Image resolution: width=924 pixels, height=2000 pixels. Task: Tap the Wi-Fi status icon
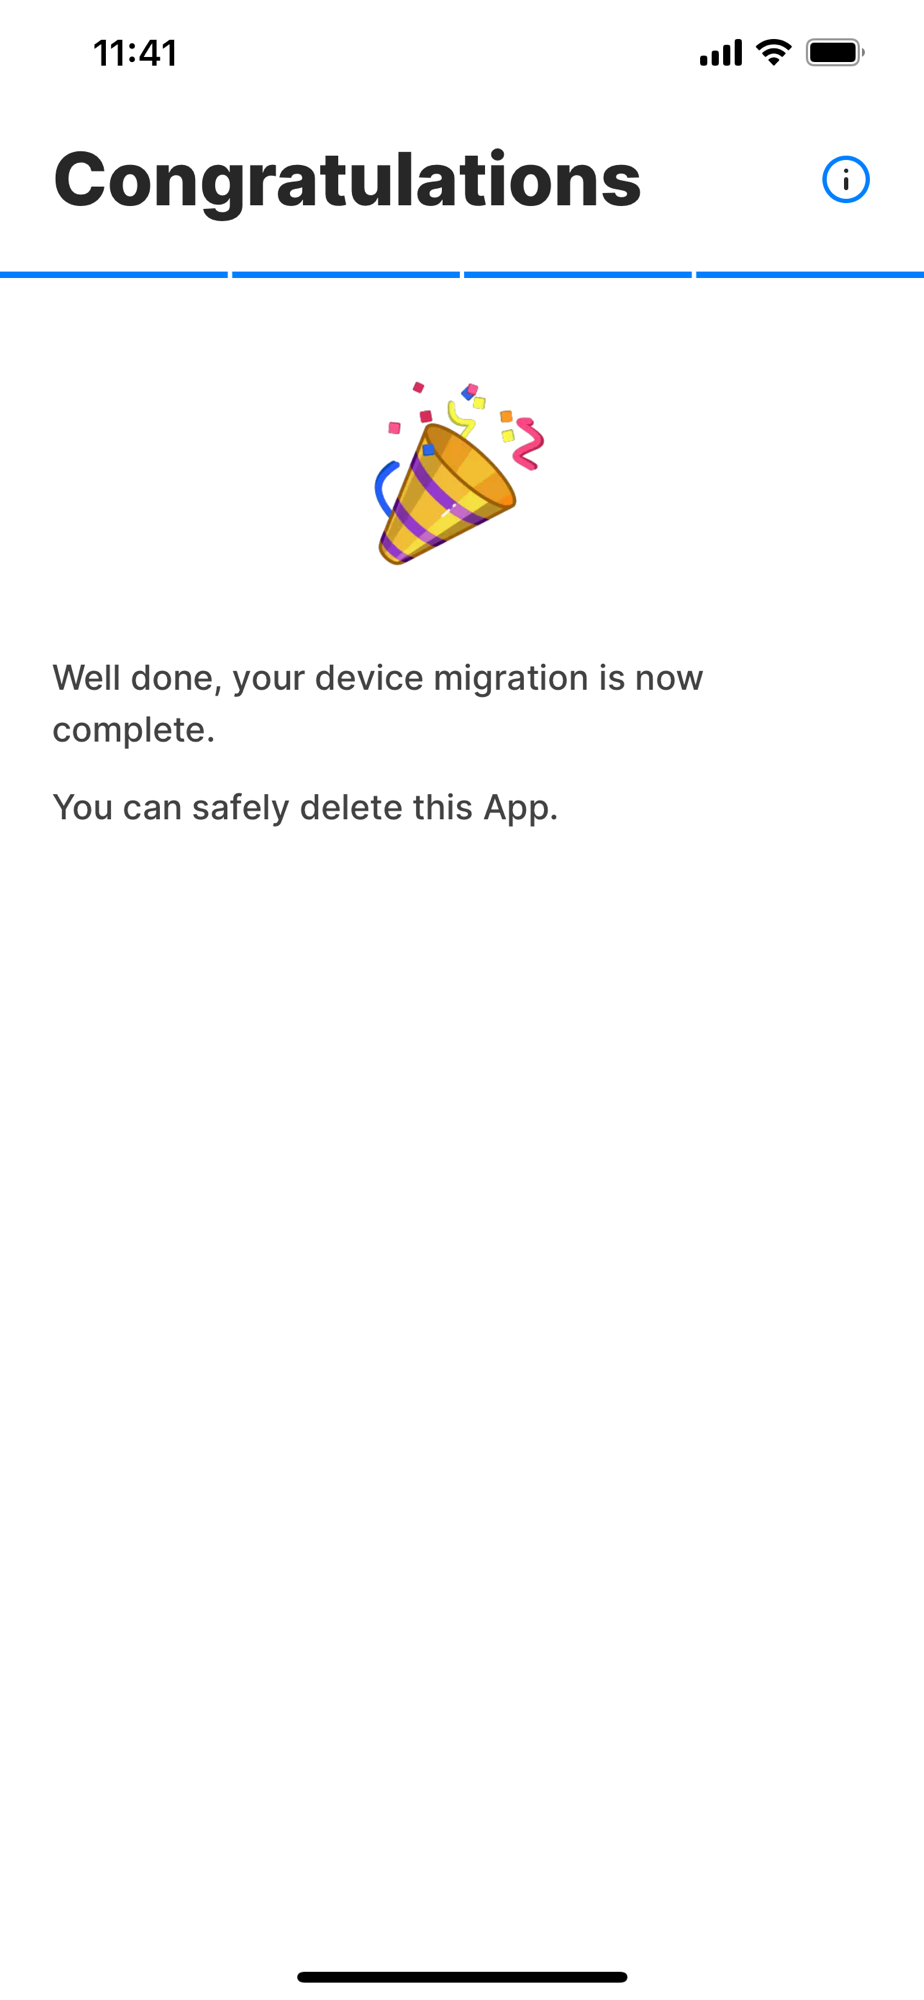coord(774,52)
